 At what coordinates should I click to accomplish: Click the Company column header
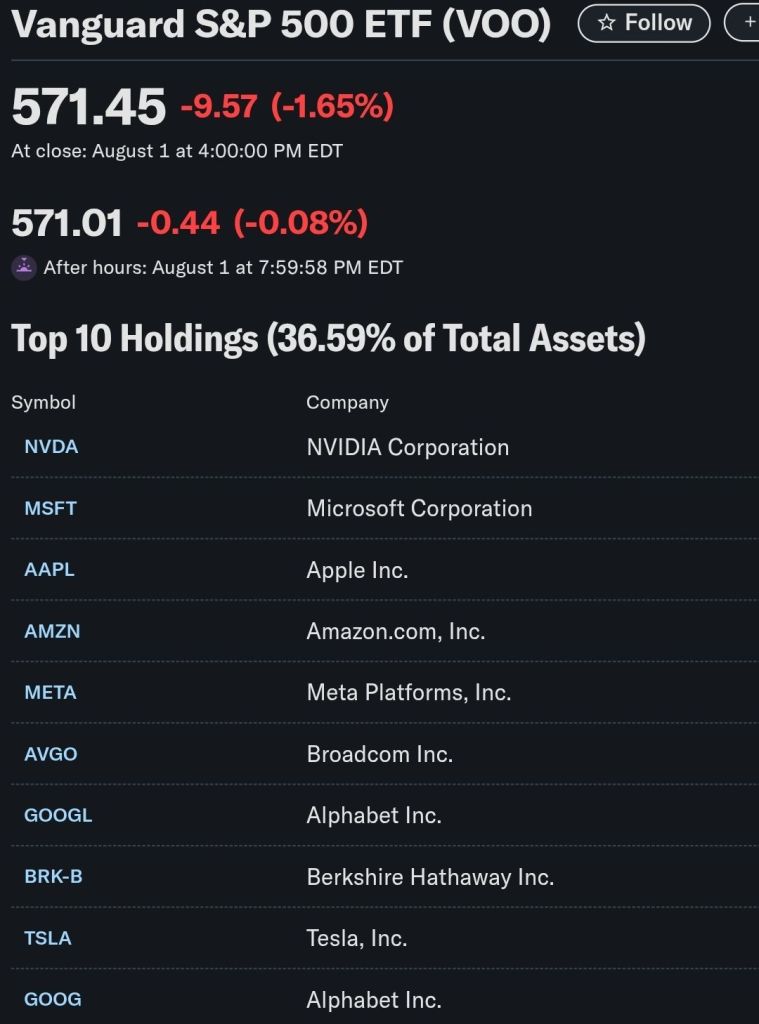[347, 402]
